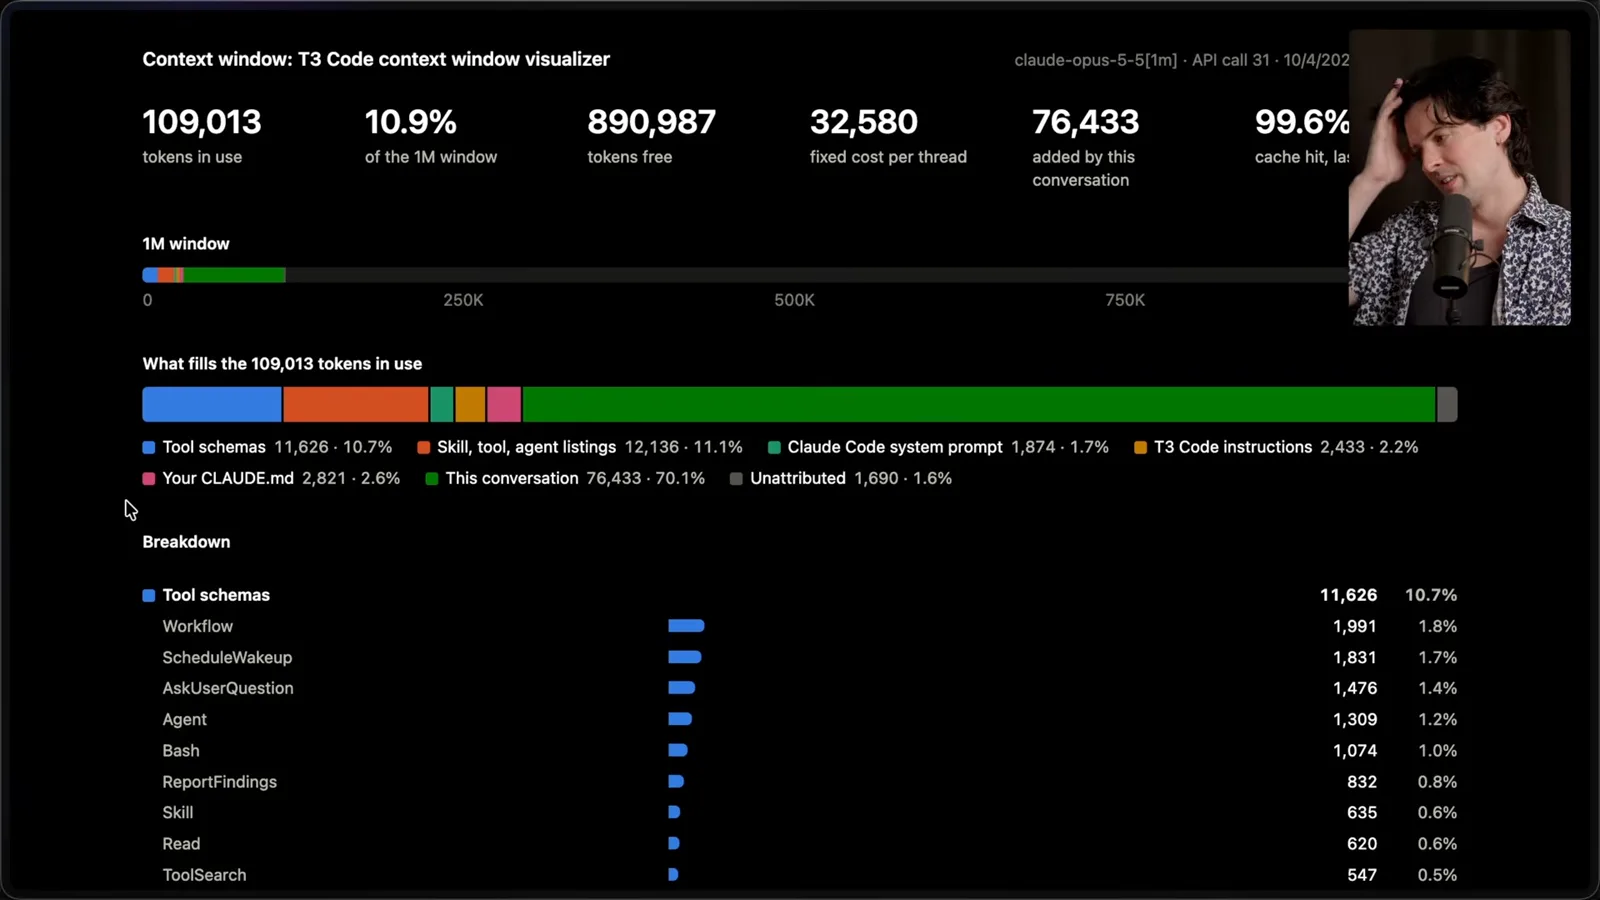Screen dimensions: 1600x900
Task: Click the blue Tool schemas segment in the usage bar
Action: [212, 405]
